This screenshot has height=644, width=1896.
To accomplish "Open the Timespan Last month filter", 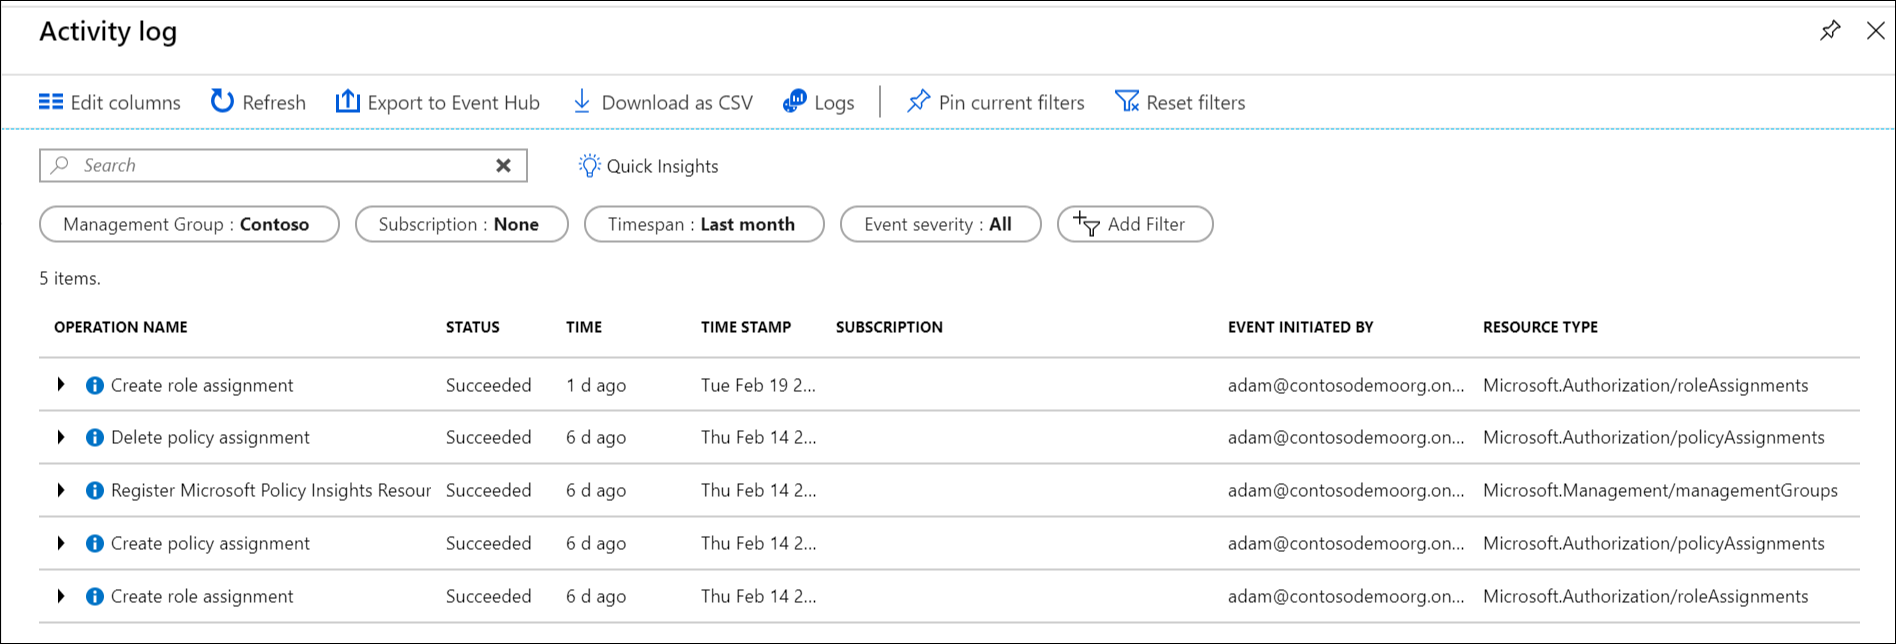I will (x=703, y=224).
